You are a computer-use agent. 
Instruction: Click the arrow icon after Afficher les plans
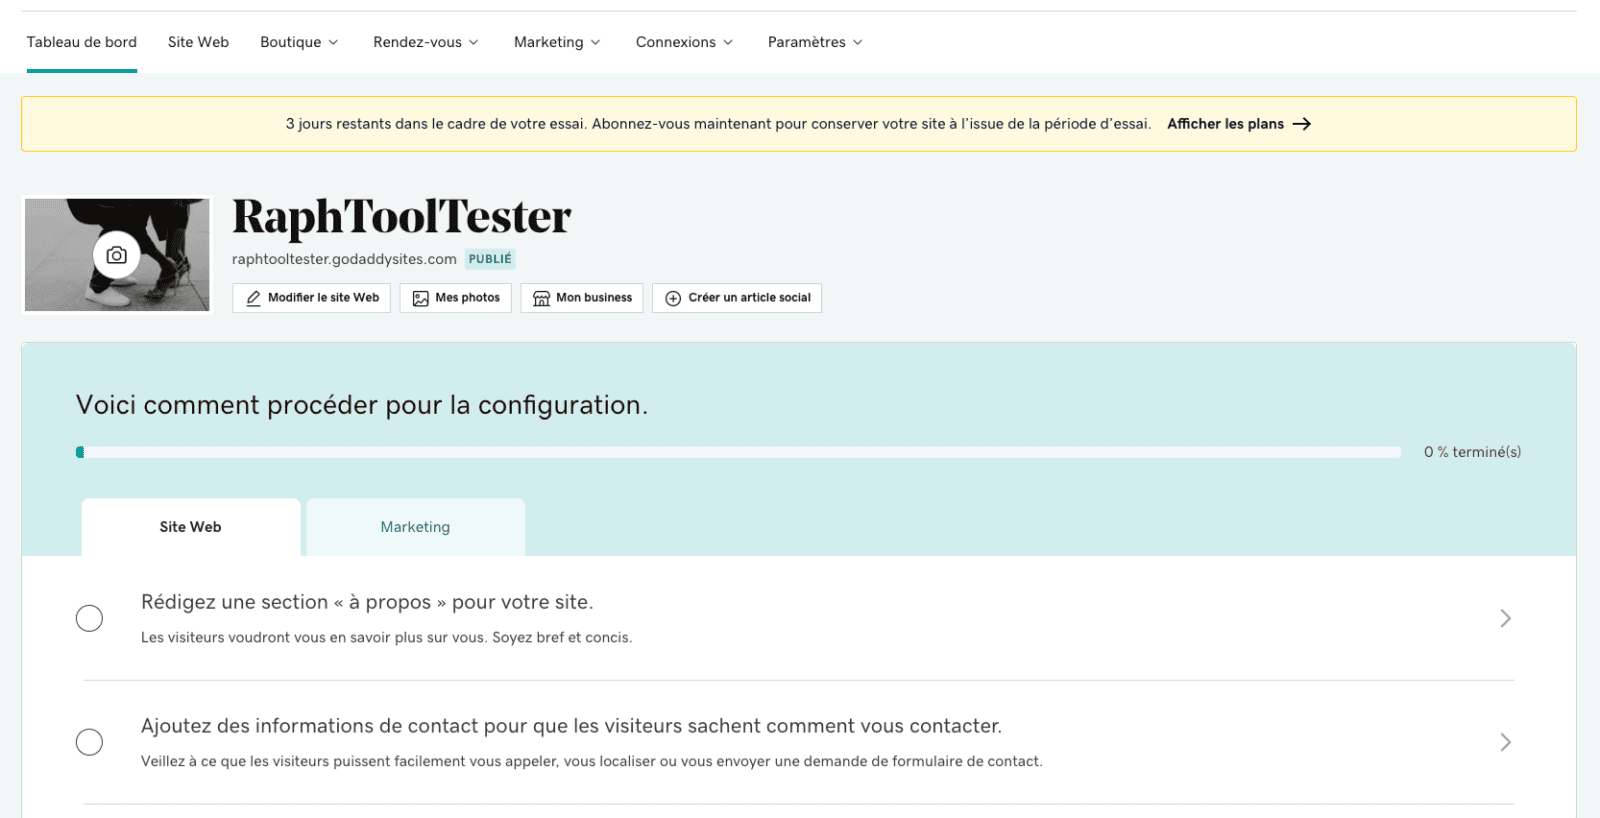coord(1302,124)
